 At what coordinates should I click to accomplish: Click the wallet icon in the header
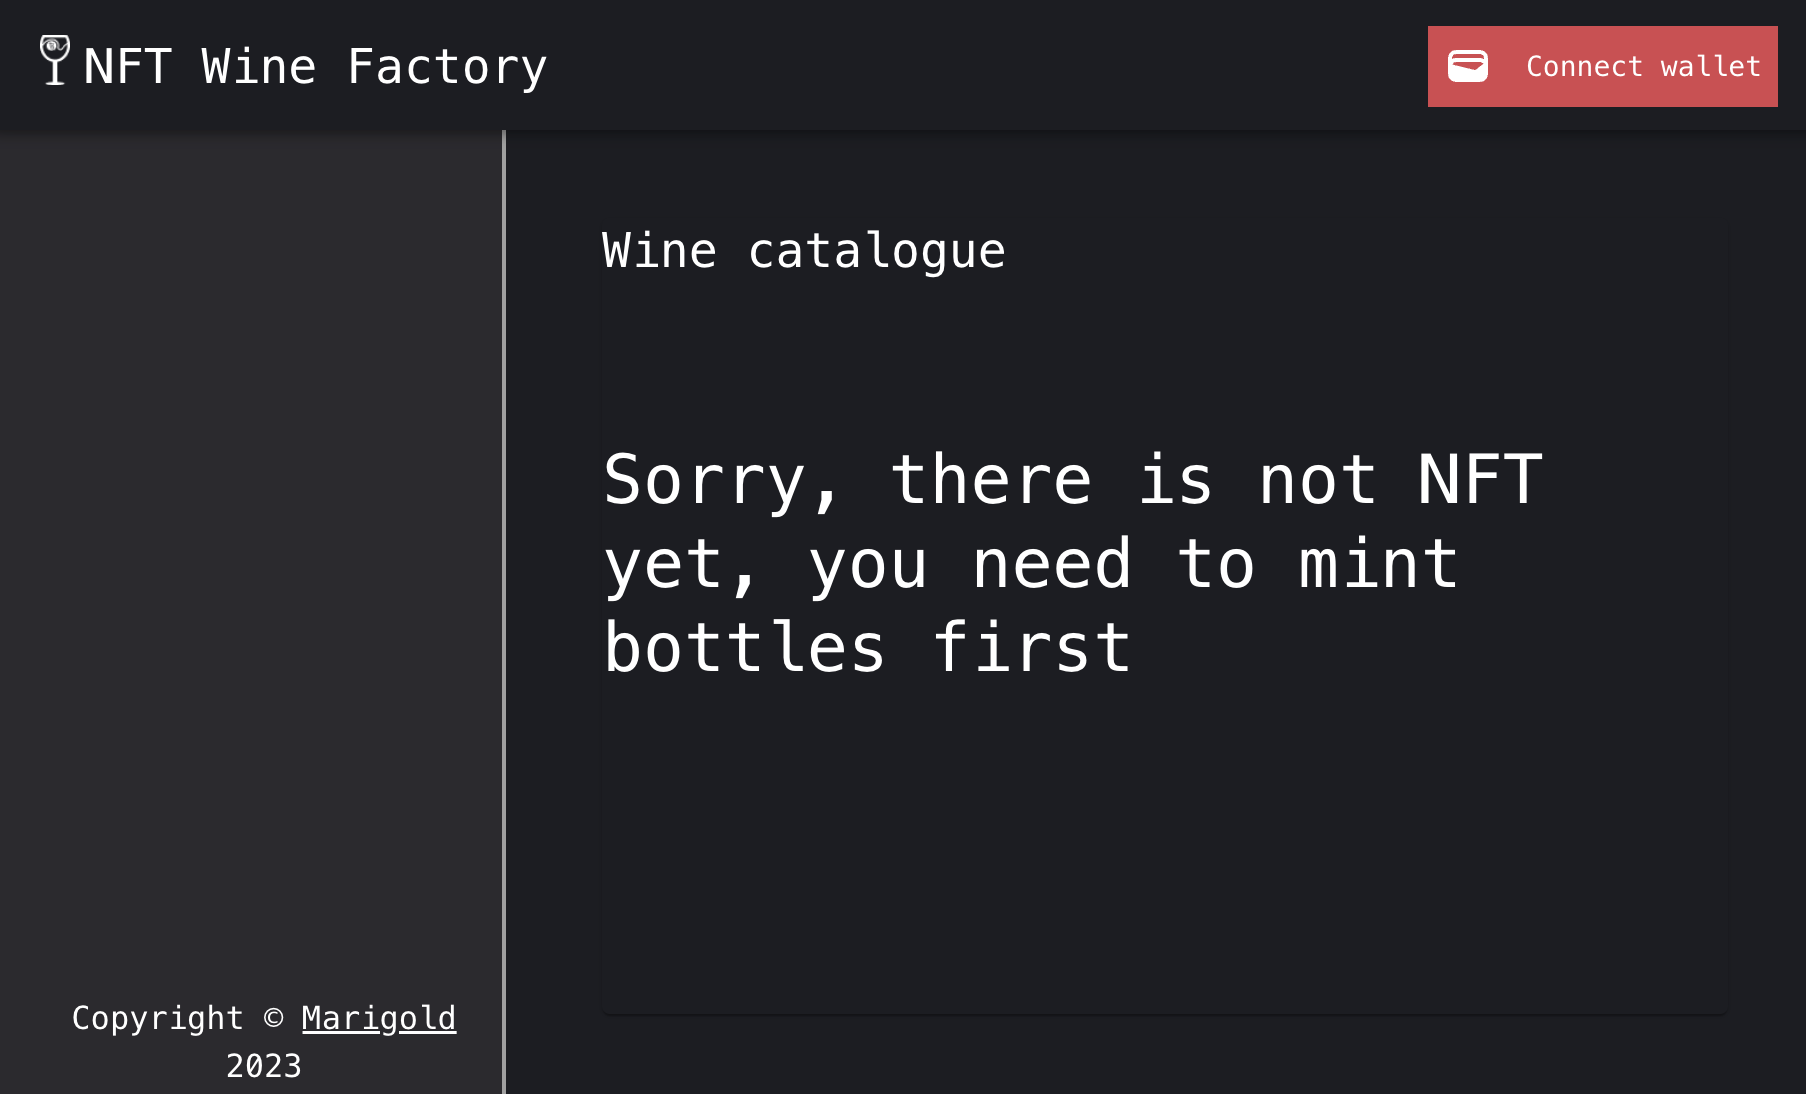point(1468,66)
